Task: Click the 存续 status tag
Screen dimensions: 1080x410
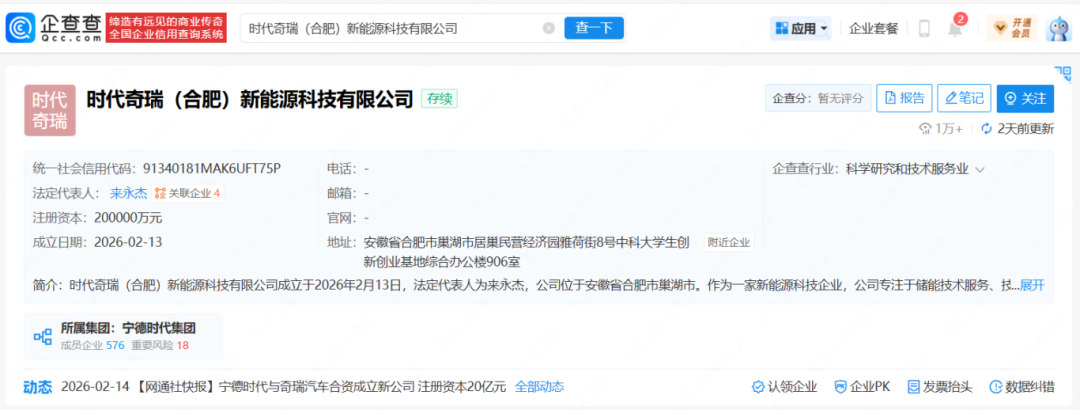Action: tap(439, 99)
